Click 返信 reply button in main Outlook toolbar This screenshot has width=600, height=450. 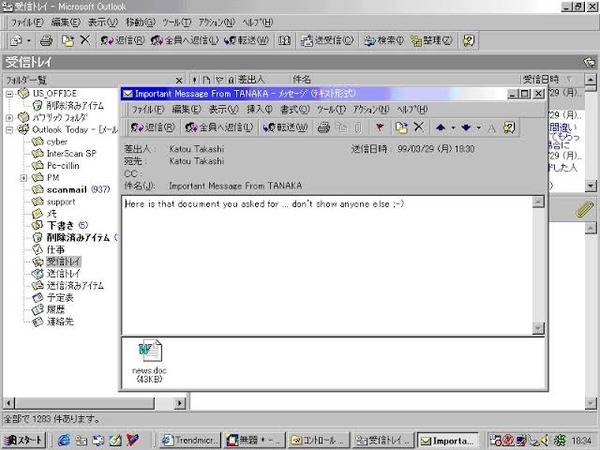(x=122, y=40)
